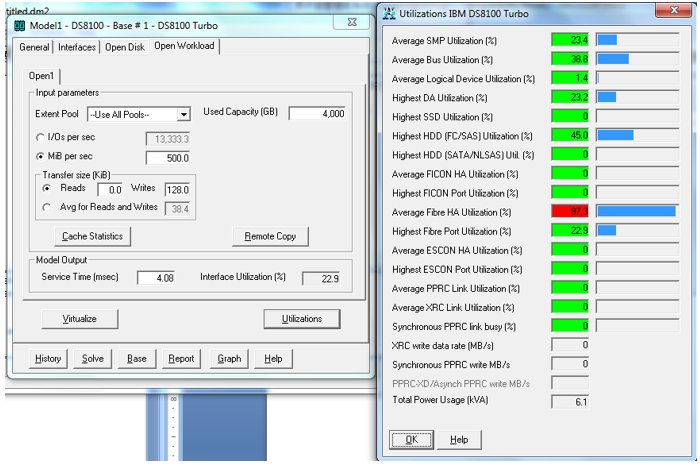Open Cache Statistics dialog

pos(92,236)
